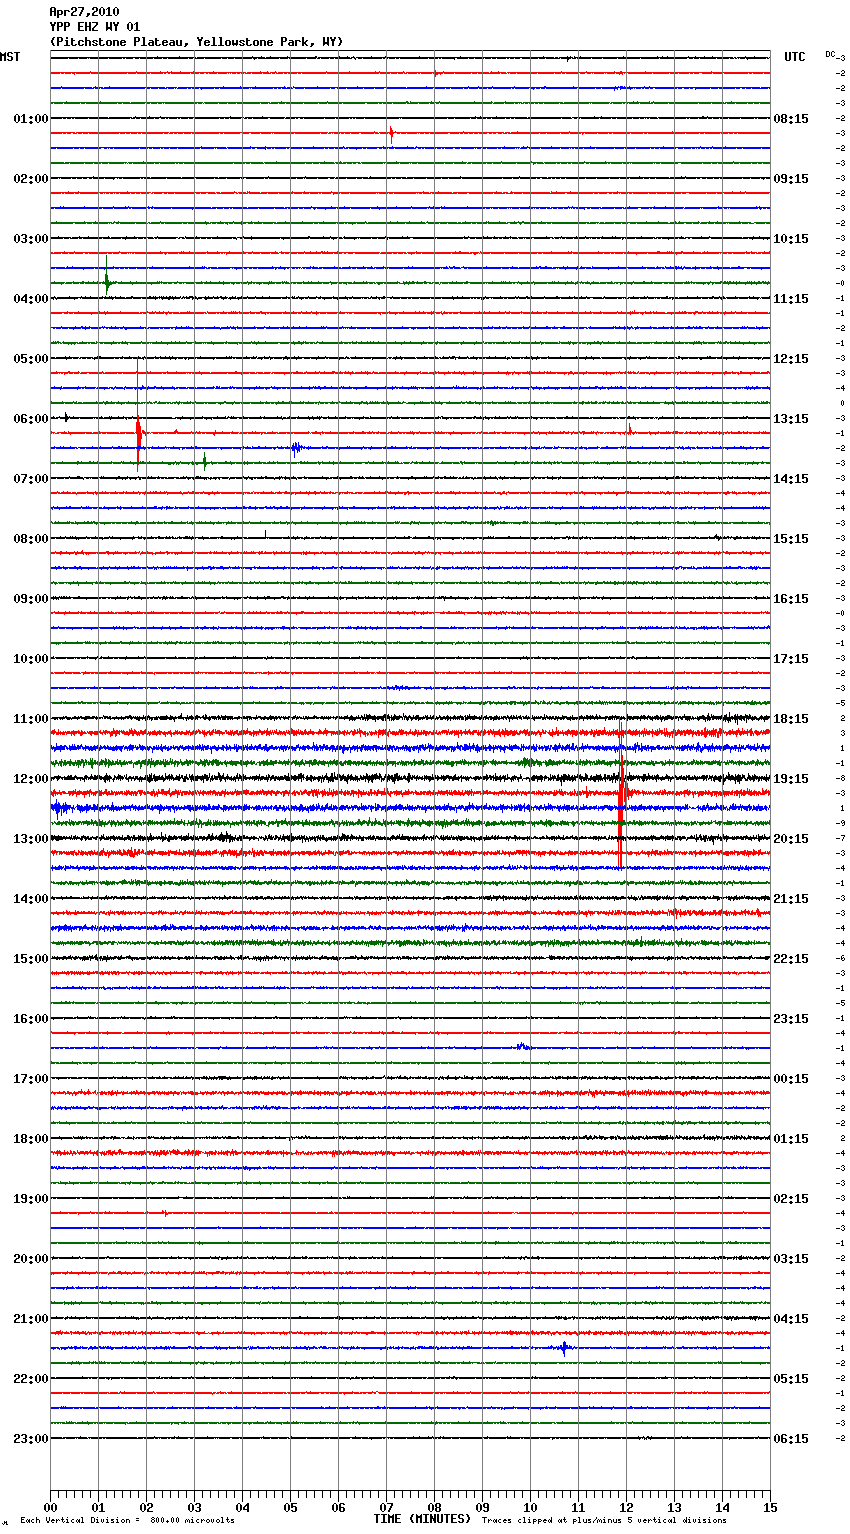
Task: Click the 23:15 UTC time label
Action: (791, 1018)
